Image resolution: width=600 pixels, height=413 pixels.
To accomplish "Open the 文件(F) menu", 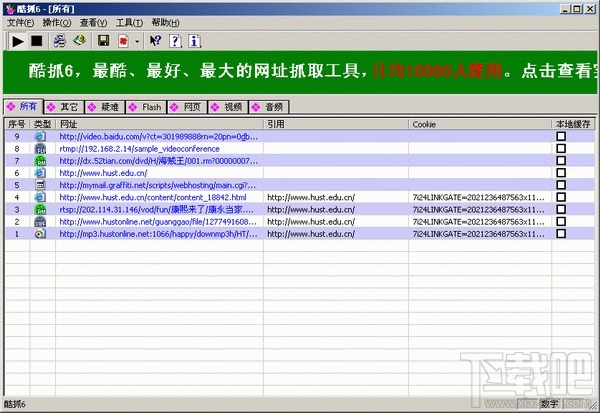I will click(x=20, y=23).
